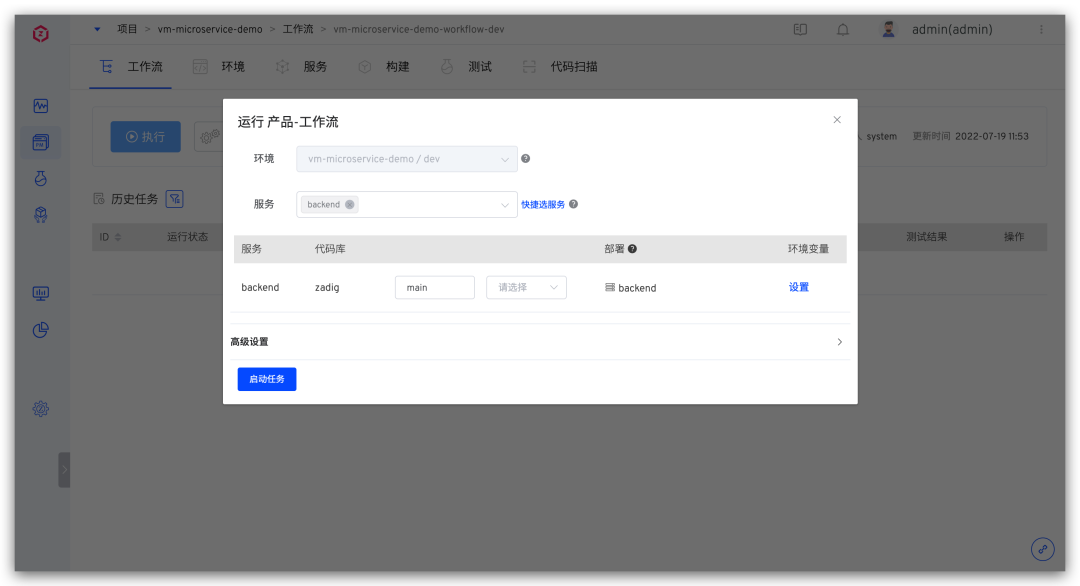The image size is (1080, 586).
Task: Click the 快捷选服务 link
Action: [x=543, y=205]
